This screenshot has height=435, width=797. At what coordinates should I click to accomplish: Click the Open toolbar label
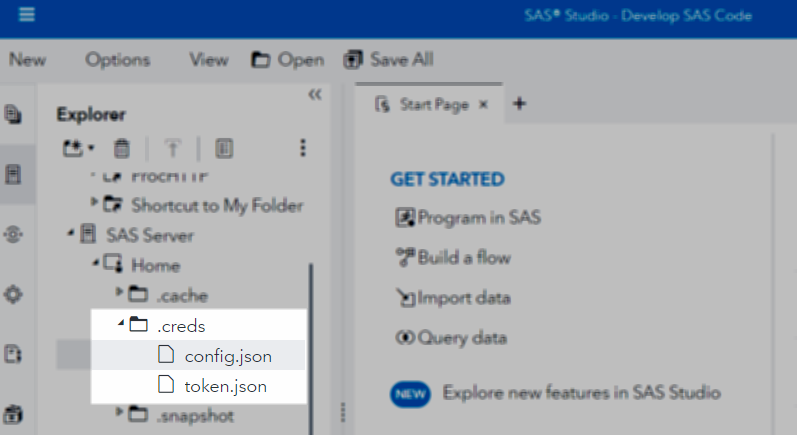300,60
